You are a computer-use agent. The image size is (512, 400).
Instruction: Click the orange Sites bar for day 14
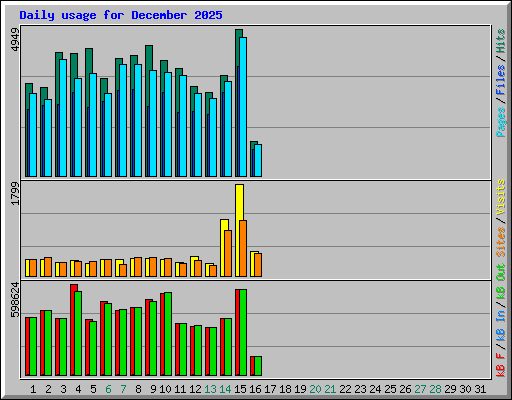(x=228, y=253)
